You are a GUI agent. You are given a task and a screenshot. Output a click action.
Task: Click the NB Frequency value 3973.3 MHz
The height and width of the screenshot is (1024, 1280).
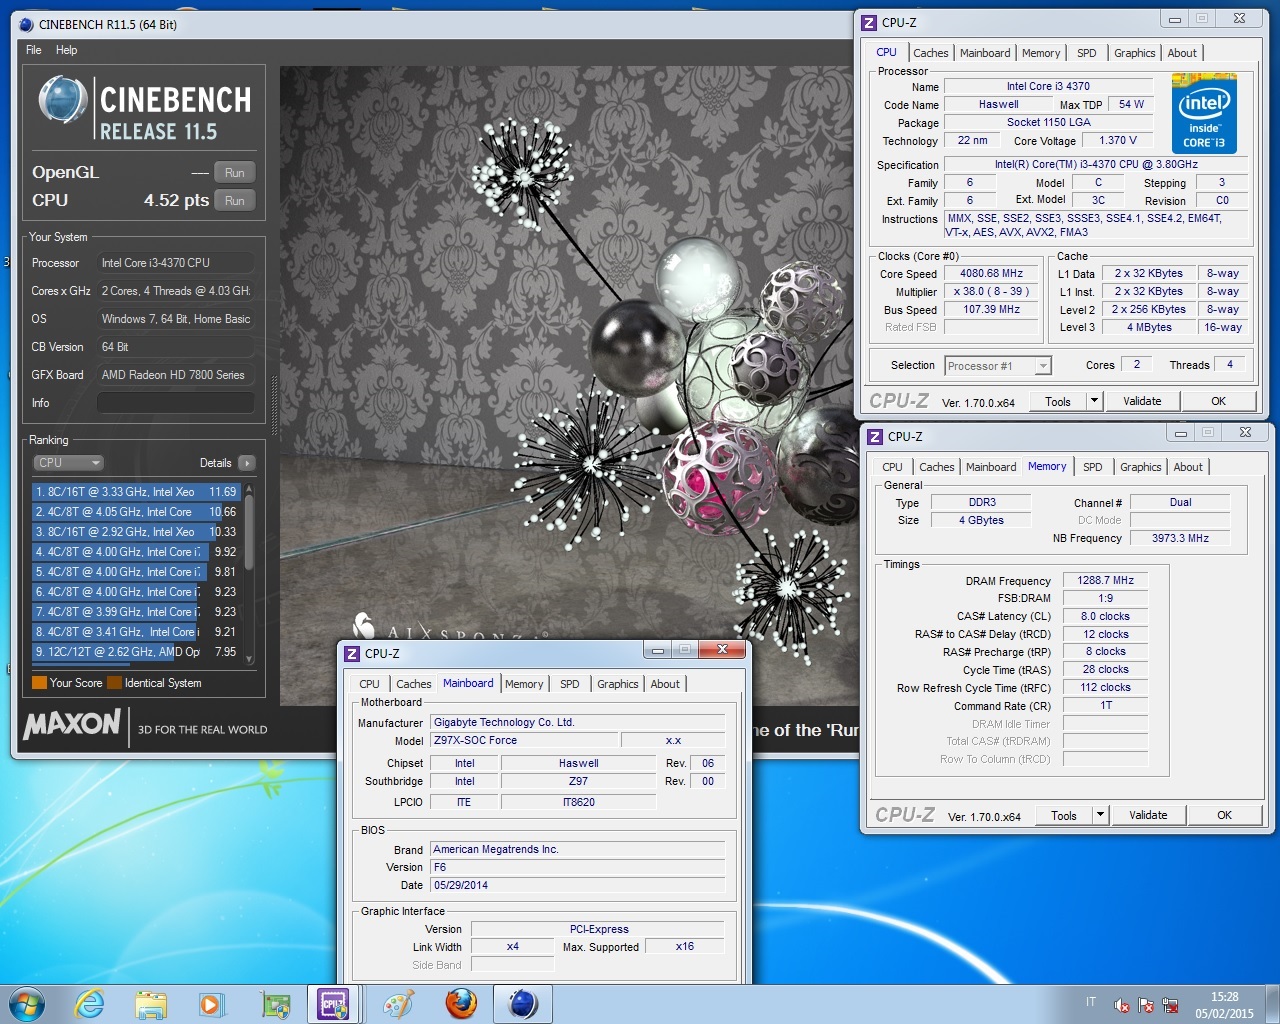[x=1180, y=538]
